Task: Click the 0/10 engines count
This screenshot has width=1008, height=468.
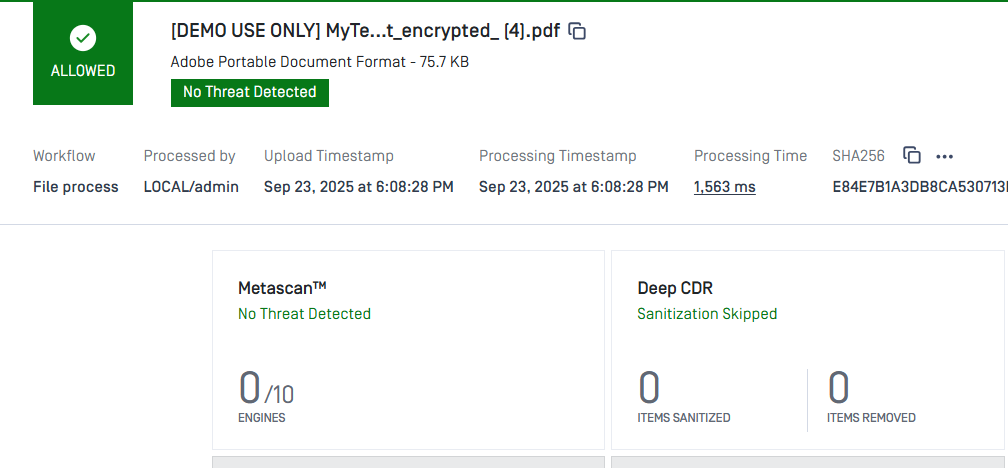Action: tap(266, 388)
